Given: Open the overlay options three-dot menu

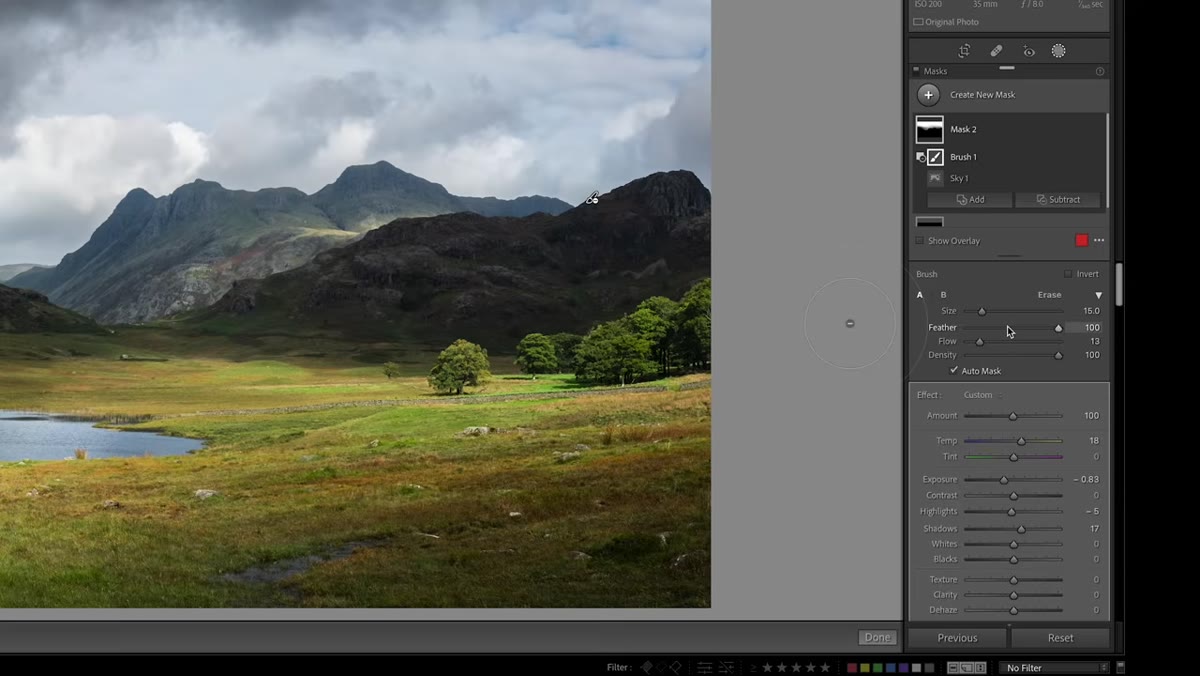Looking at the screenshot, I should click(1099, 240).
